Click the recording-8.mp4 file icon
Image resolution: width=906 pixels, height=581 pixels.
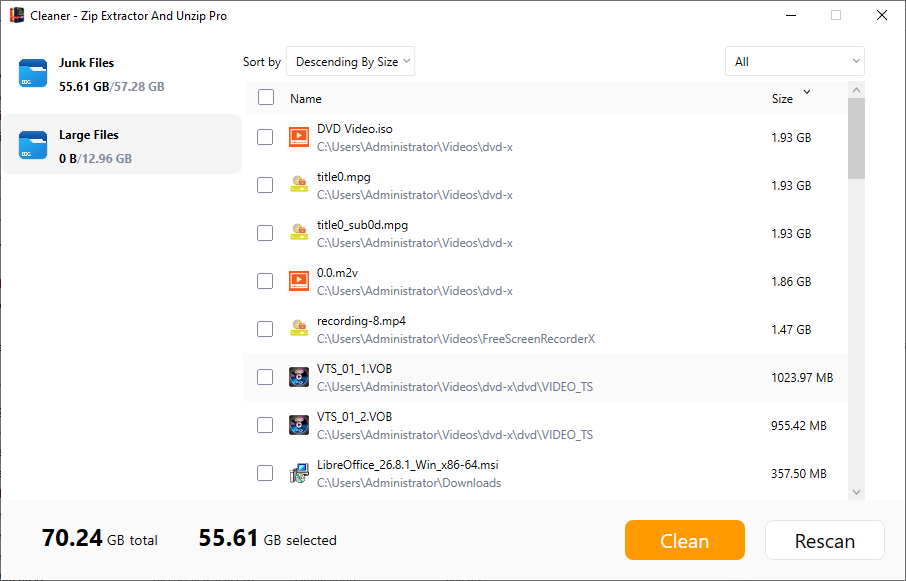click(299, 329)
